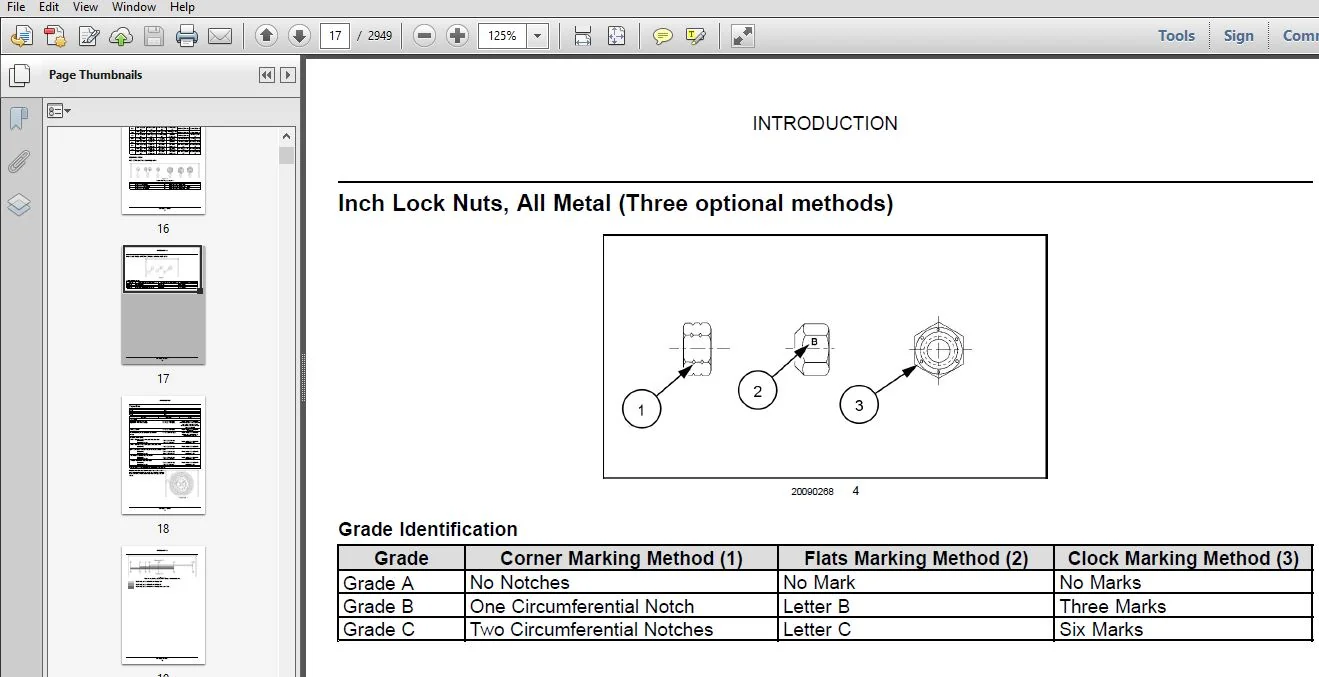Click thumbnails scrollbar up arrow

(x=287, y=137)
